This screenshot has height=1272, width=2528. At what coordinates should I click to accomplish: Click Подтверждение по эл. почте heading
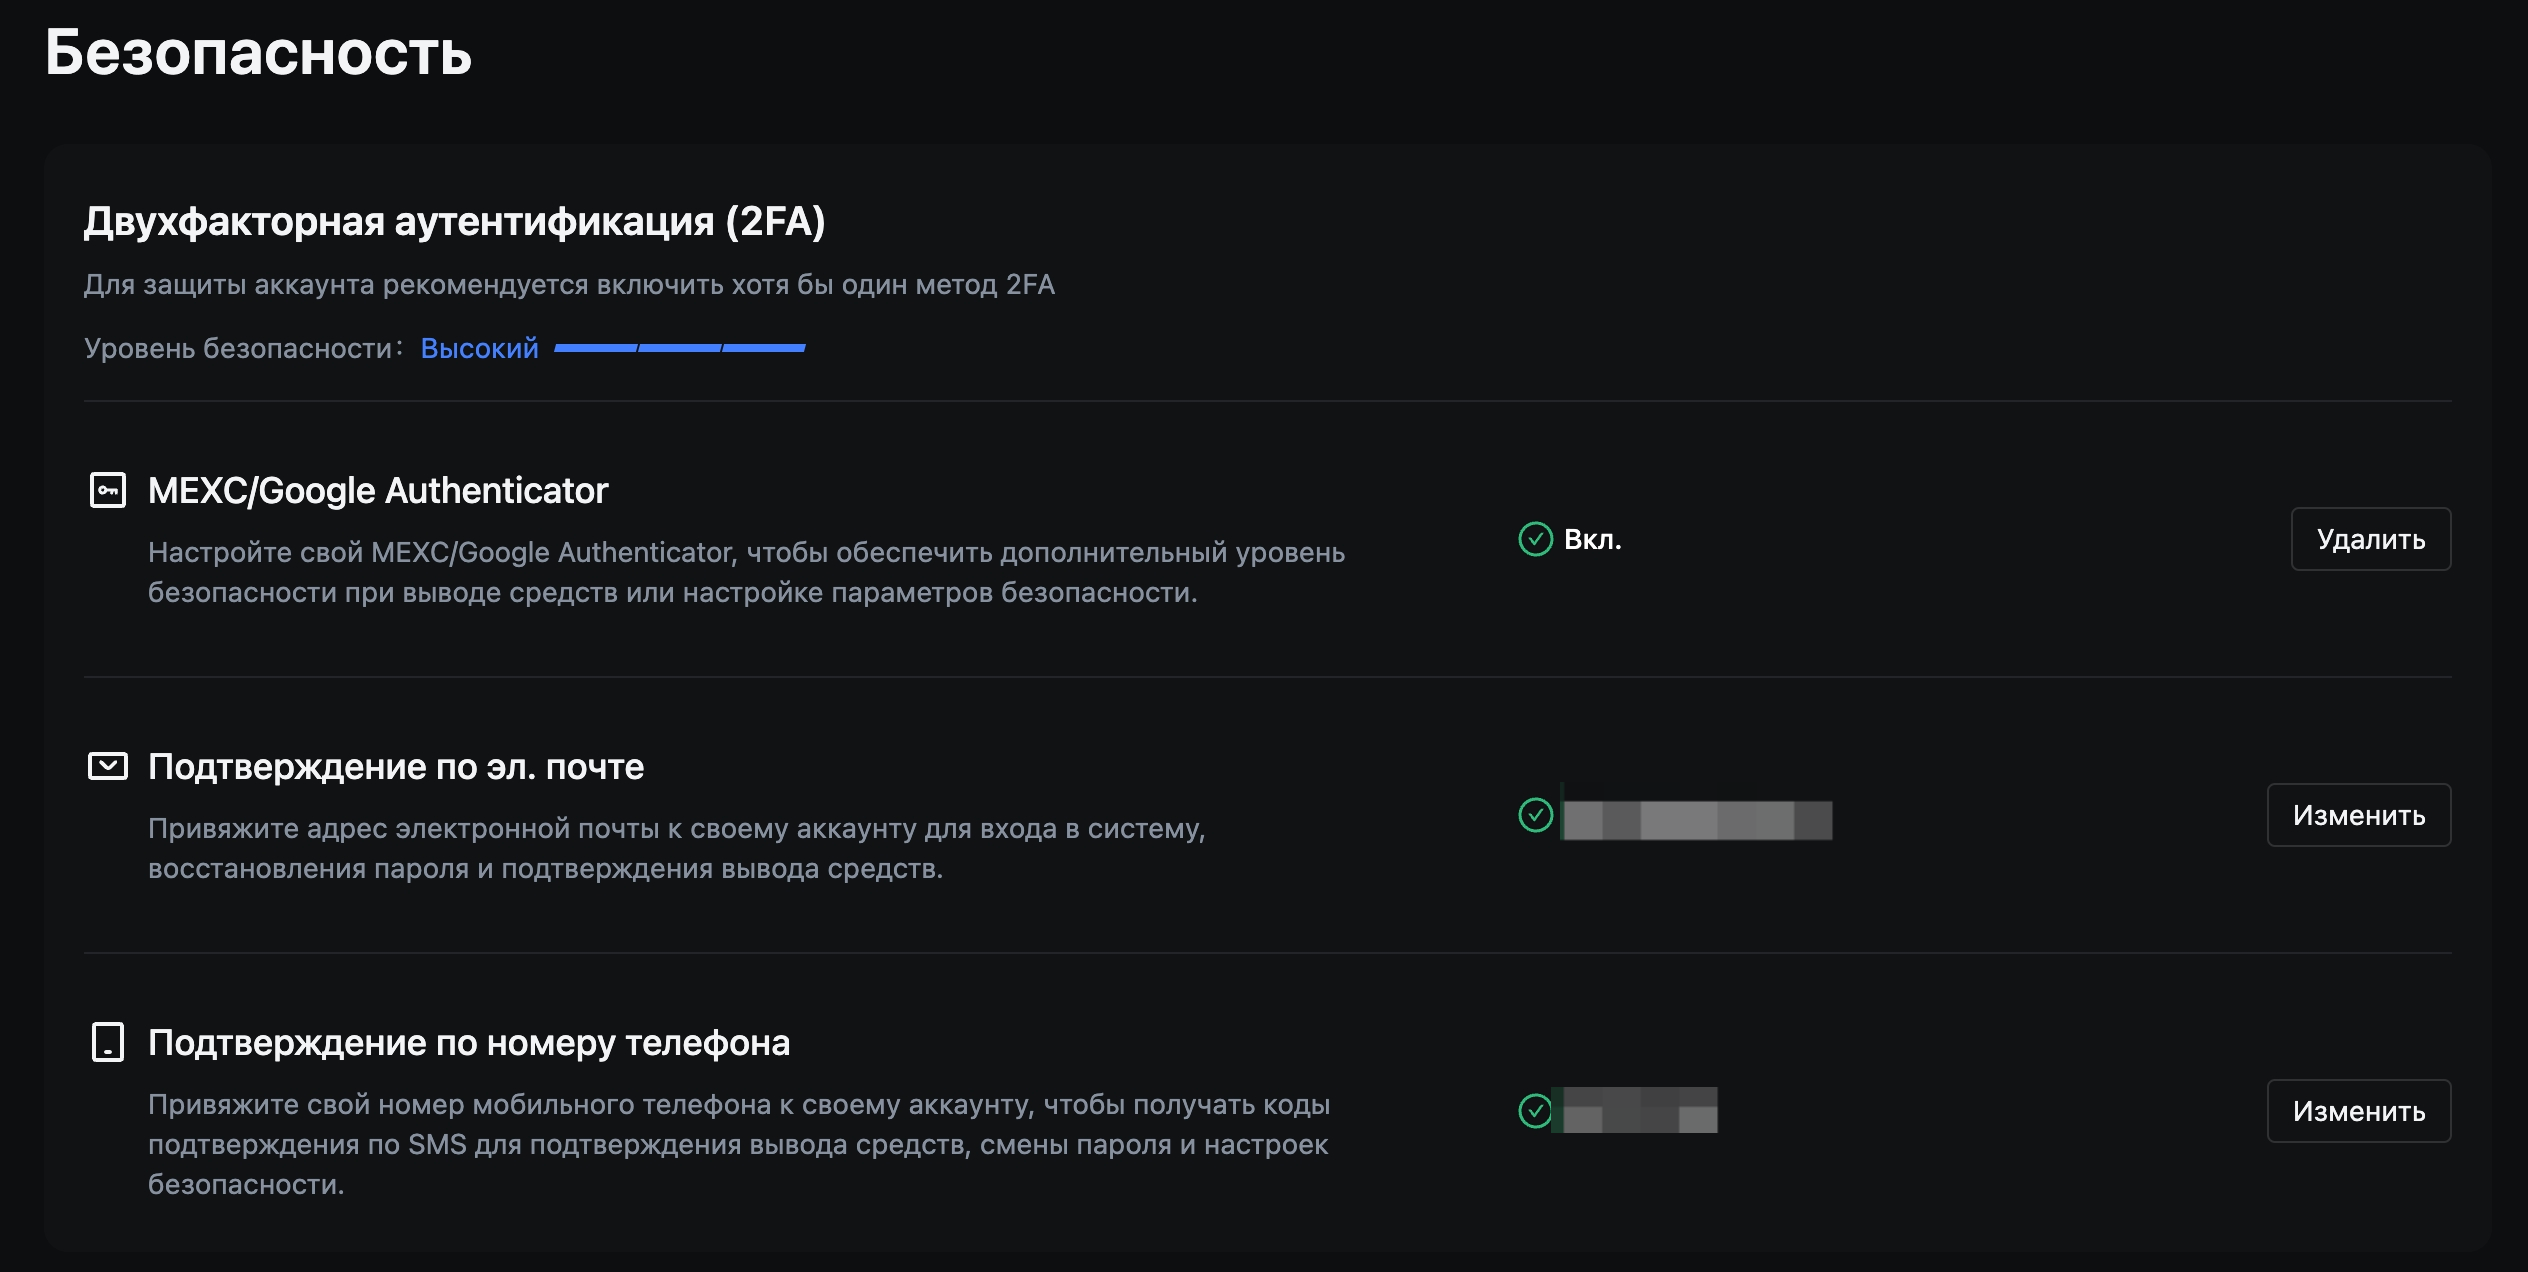point(396,767)
